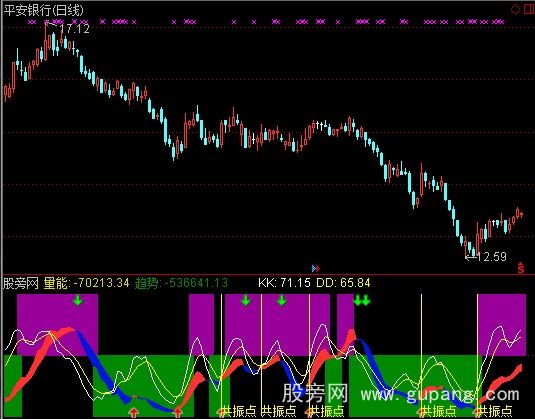Click the blue-red double arrow marker
This screenshot has height=419, width=535.
316,269
